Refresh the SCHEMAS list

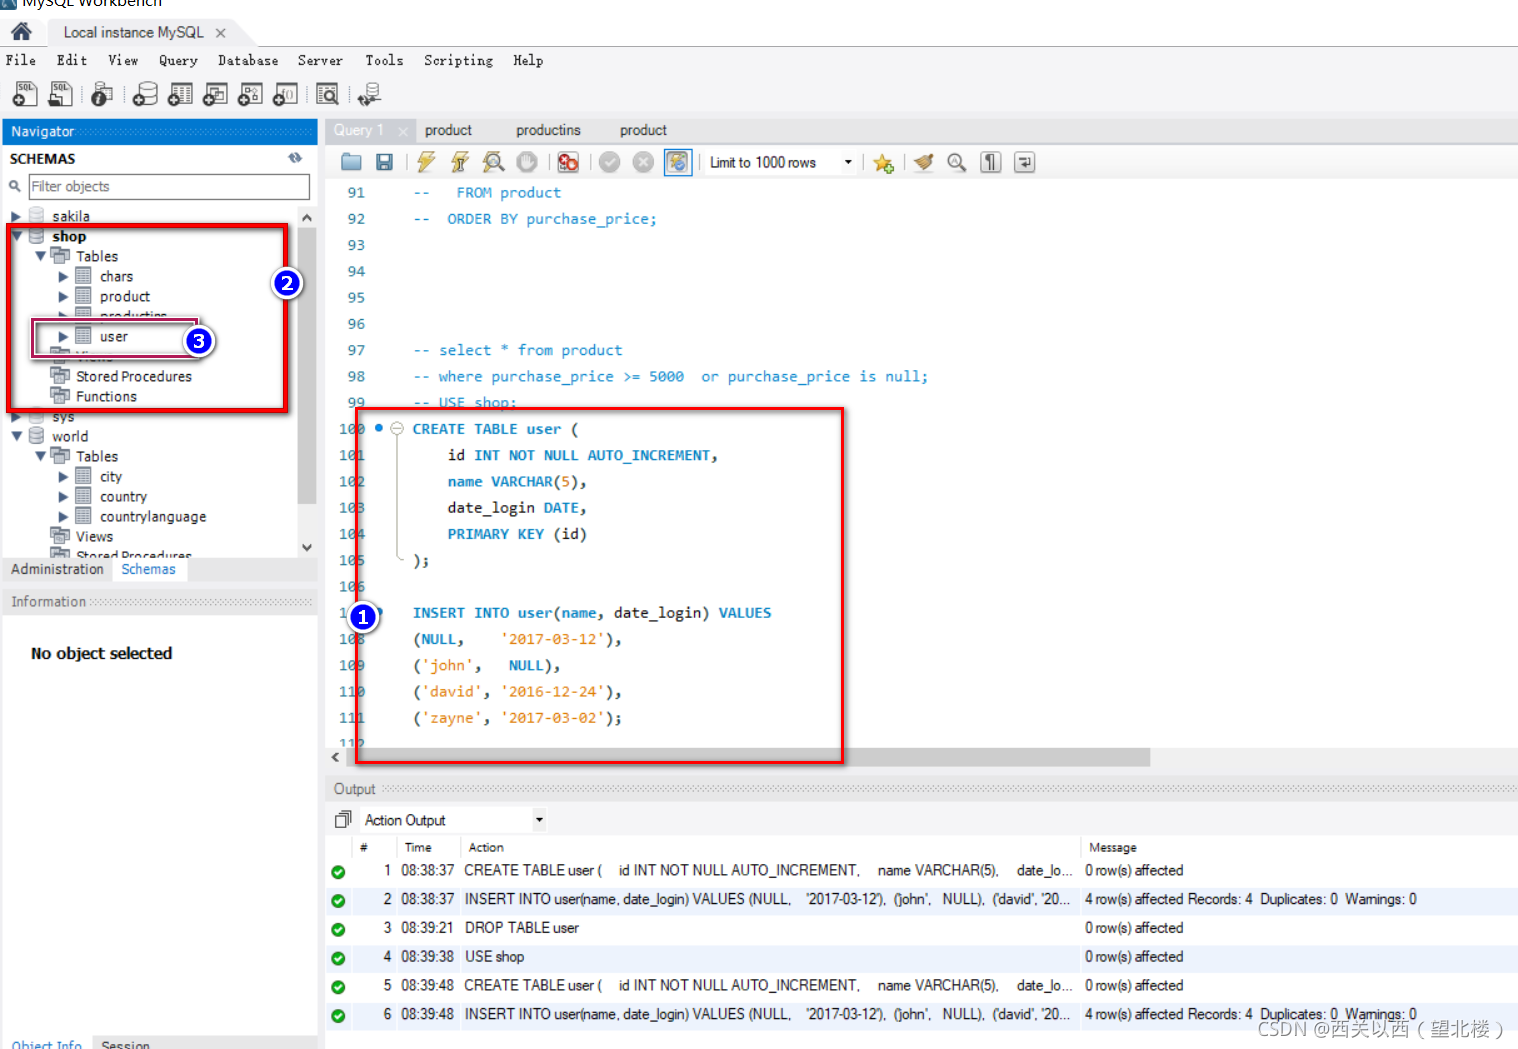[295, 158]
